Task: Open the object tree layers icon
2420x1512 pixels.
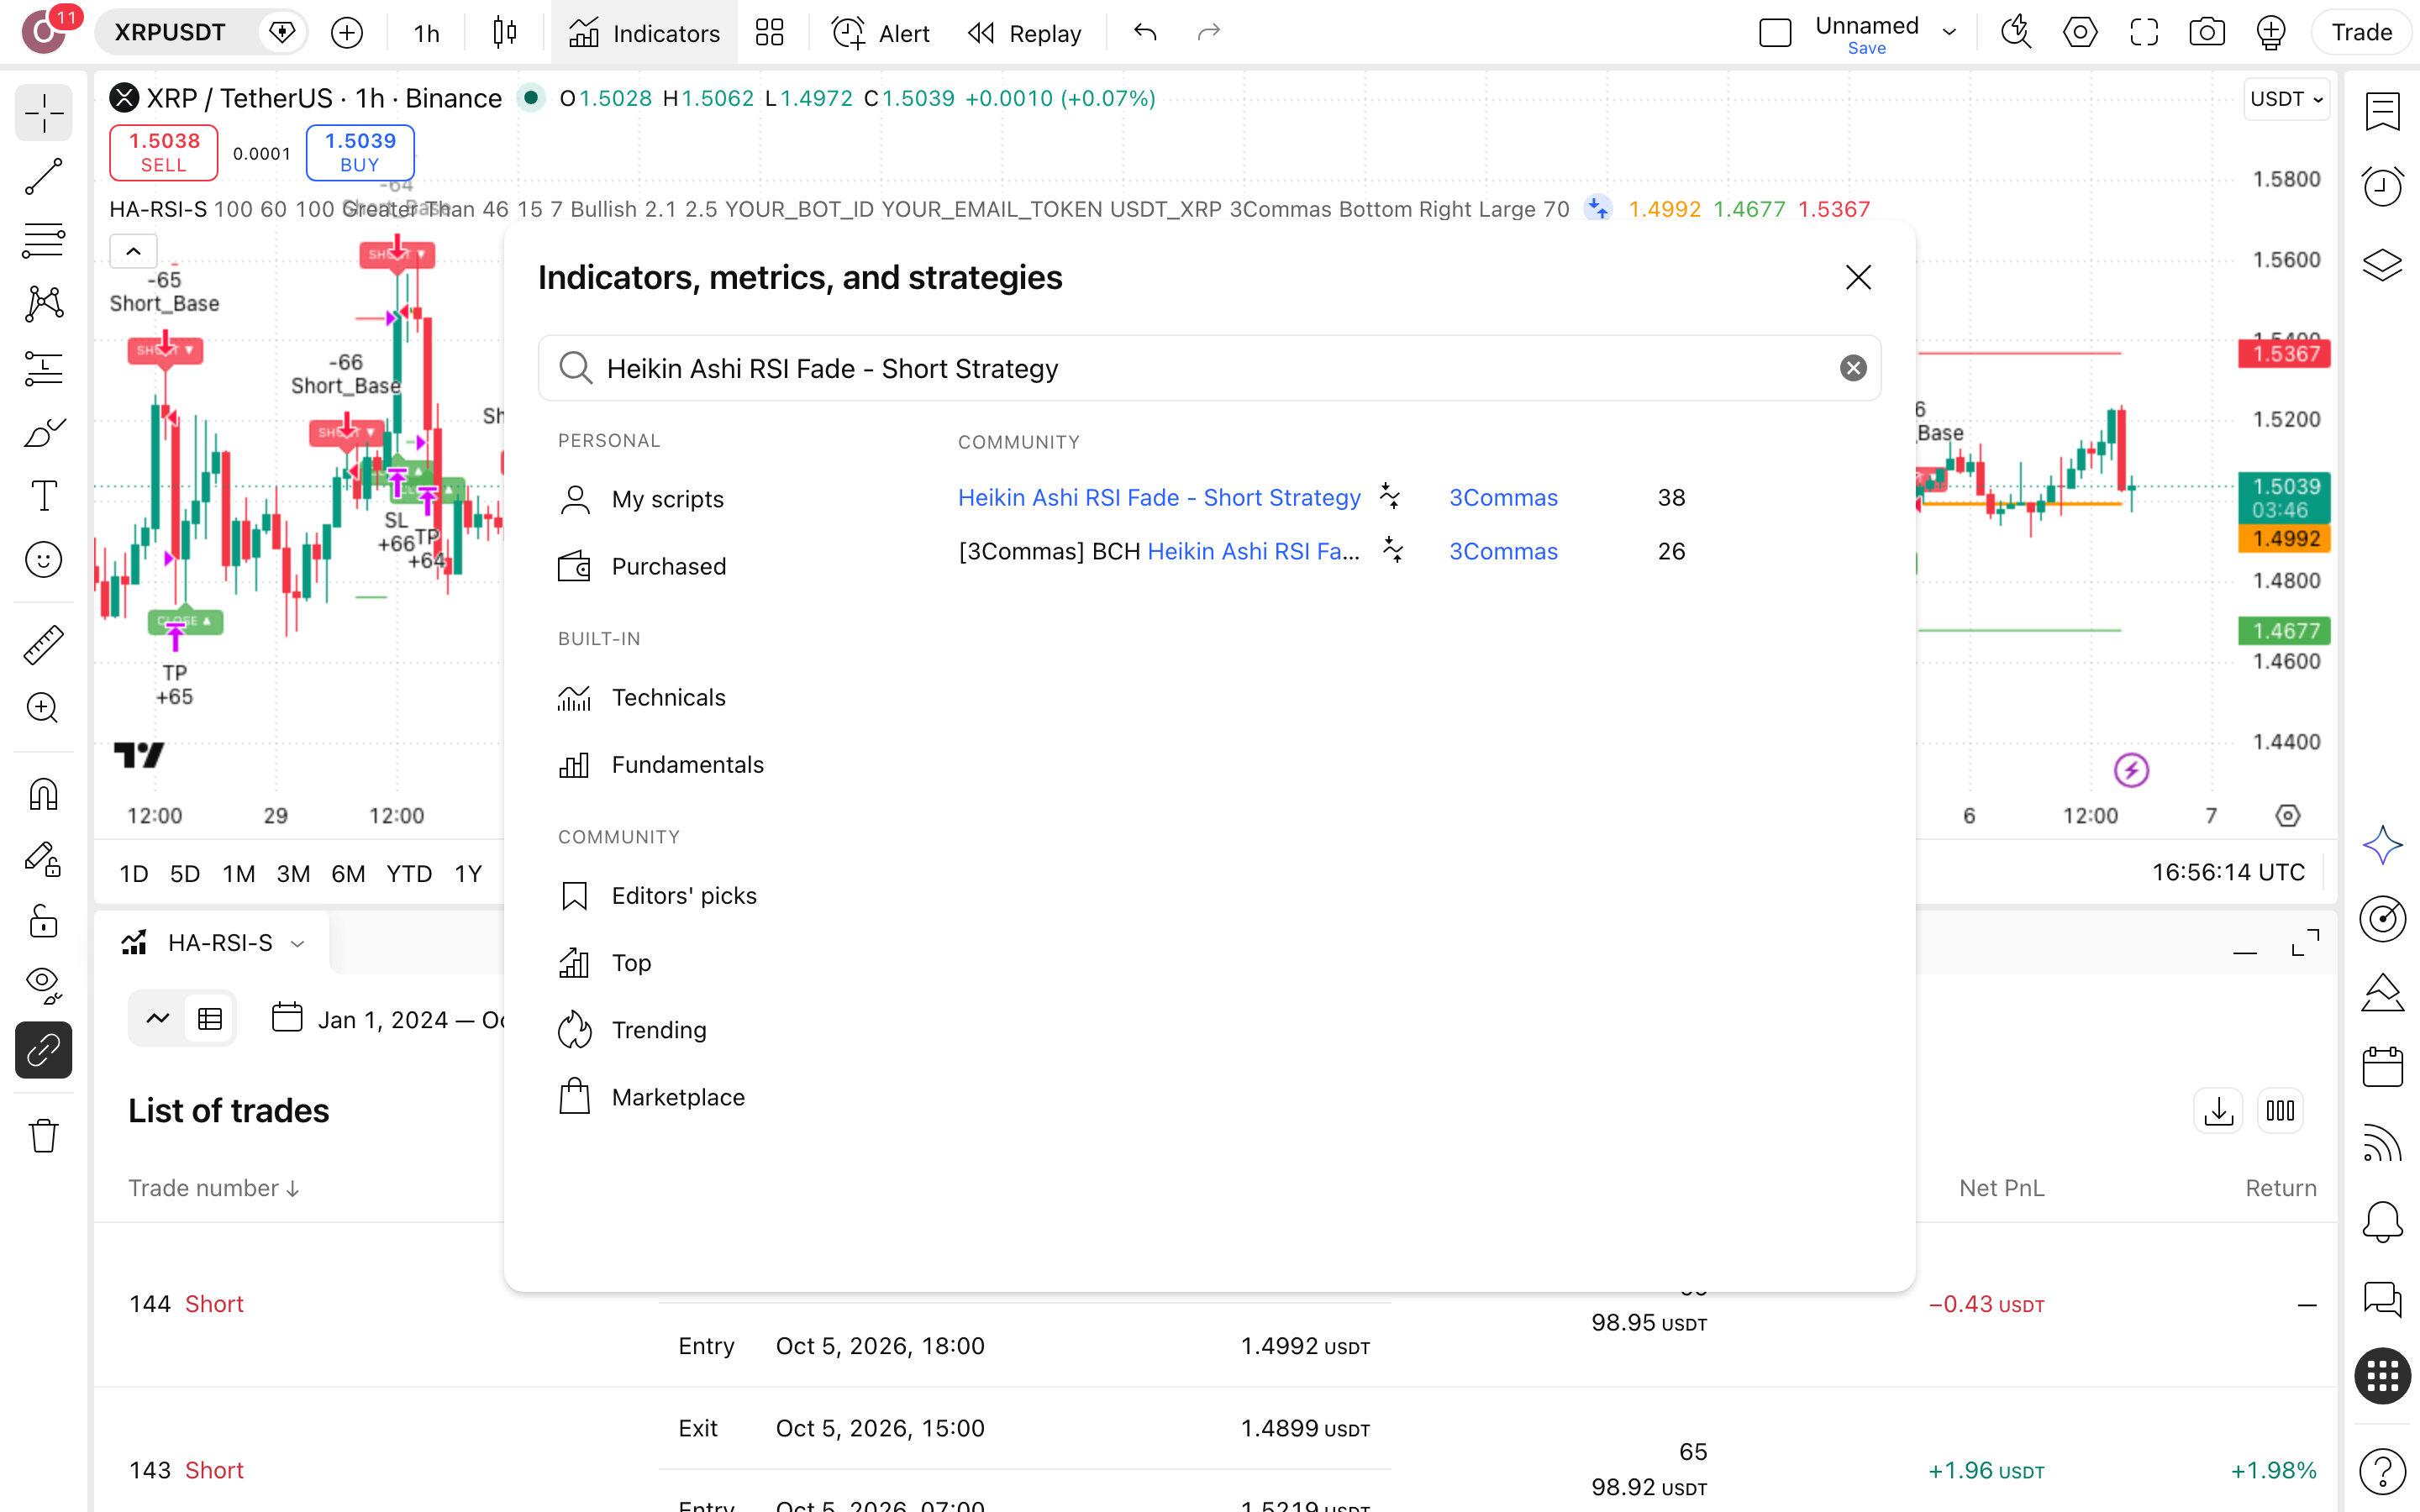Action: 2383,264
